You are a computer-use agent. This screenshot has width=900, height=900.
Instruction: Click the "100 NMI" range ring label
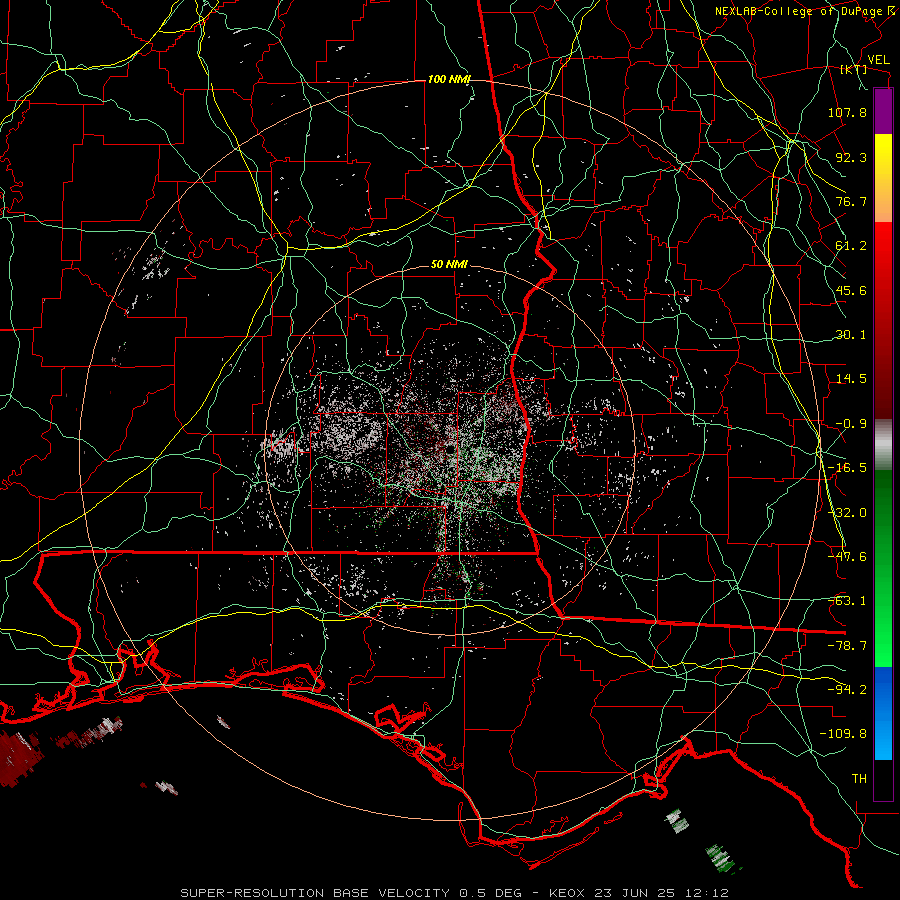449,79
